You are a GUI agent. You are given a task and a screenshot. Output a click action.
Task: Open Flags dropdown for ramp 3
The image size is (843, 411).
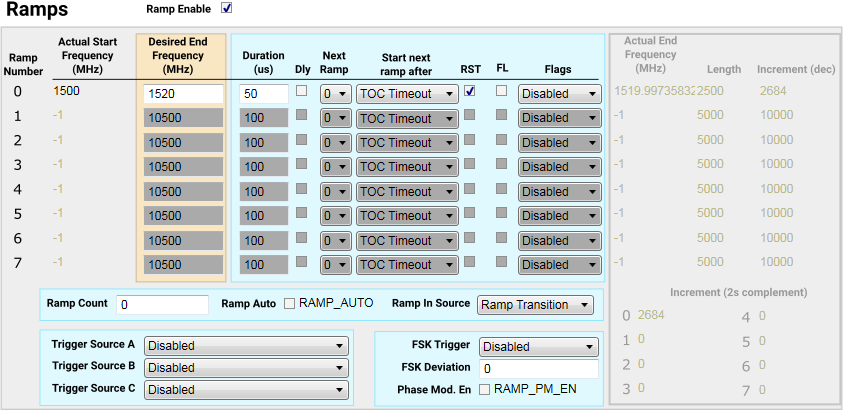coord(560,167)
